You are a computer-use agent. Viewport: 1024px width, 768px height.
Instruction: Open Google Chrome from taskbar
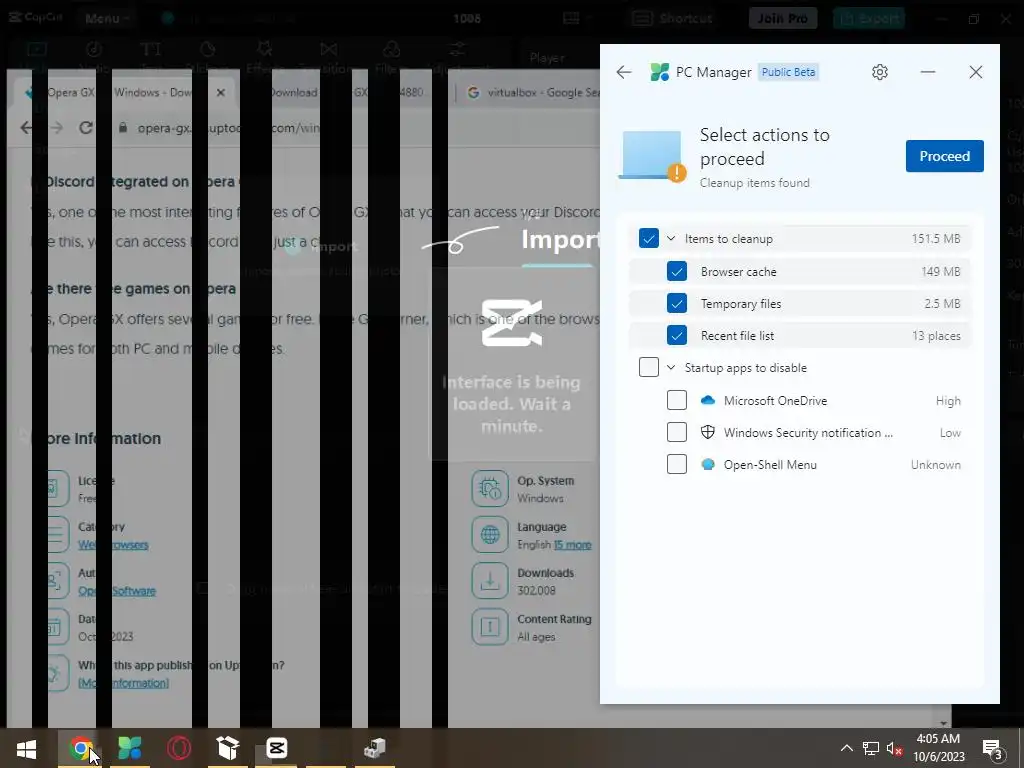(x=80, y=748)
